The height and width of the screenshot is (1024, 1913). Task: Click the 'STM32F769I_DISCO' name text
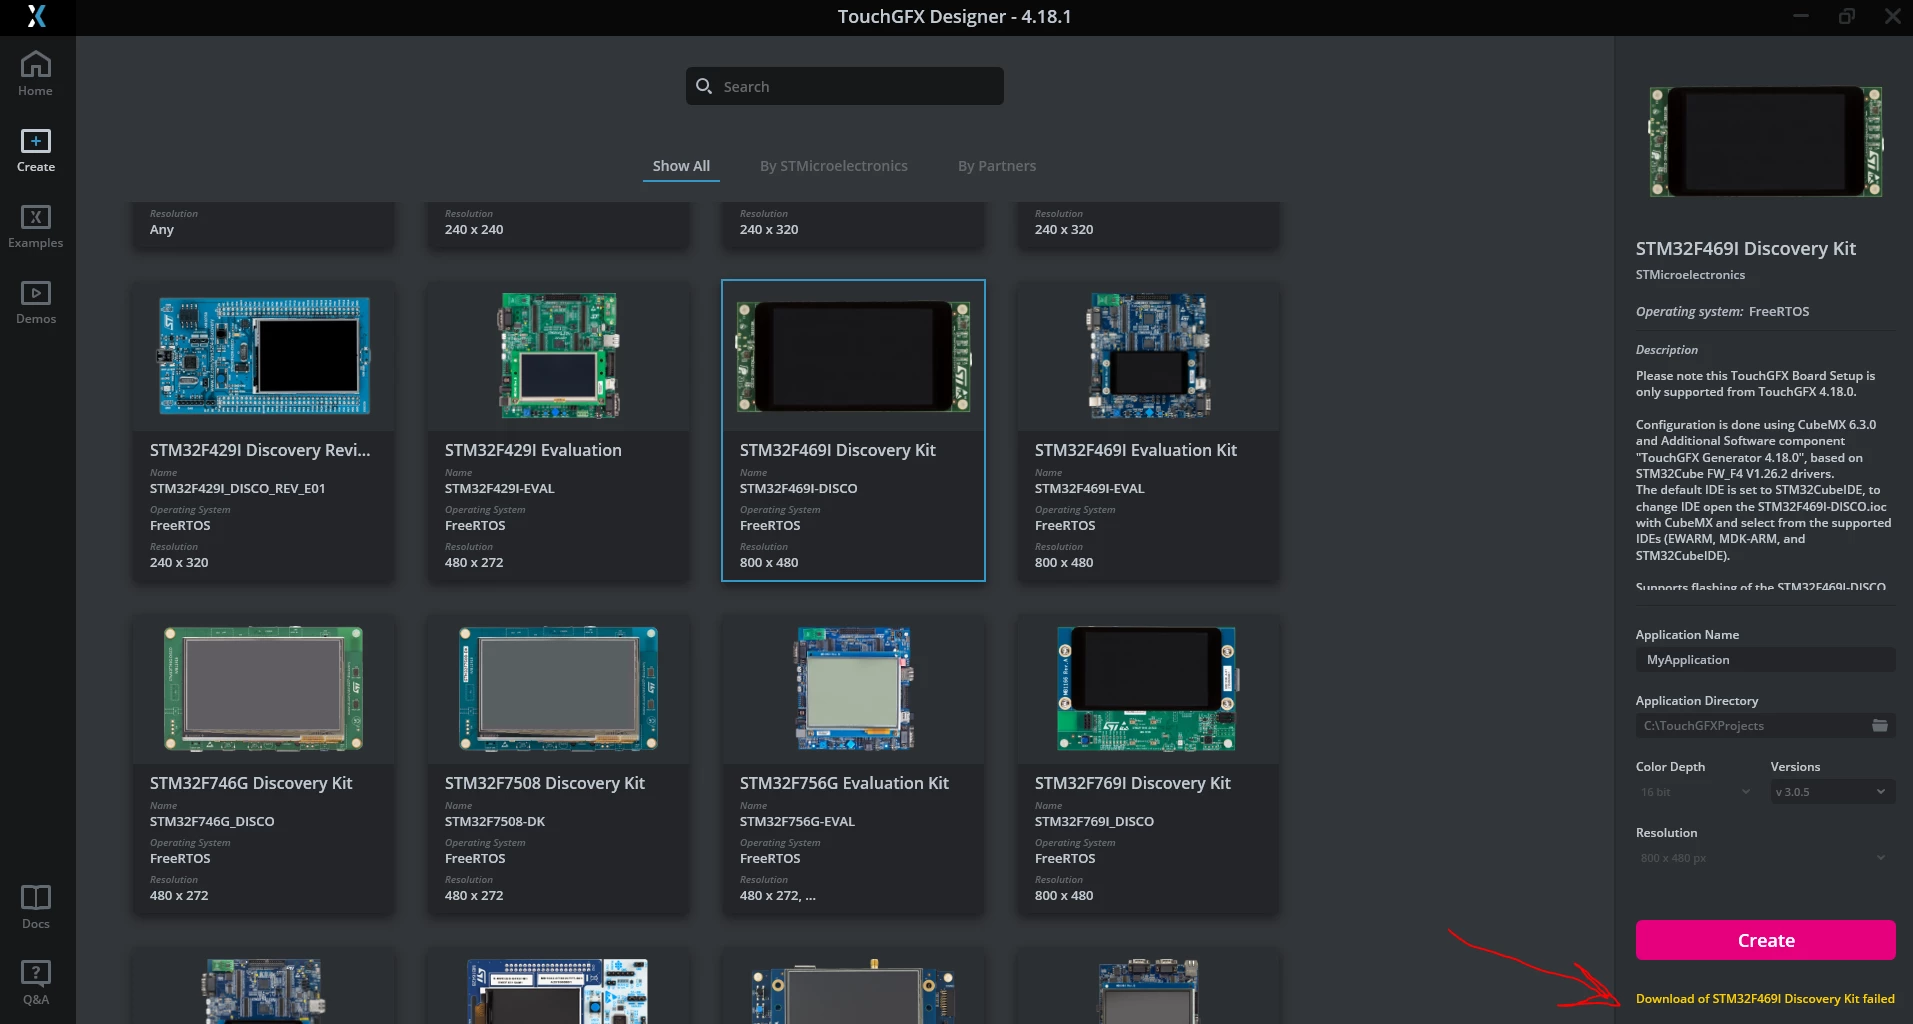click(1095, 822)
